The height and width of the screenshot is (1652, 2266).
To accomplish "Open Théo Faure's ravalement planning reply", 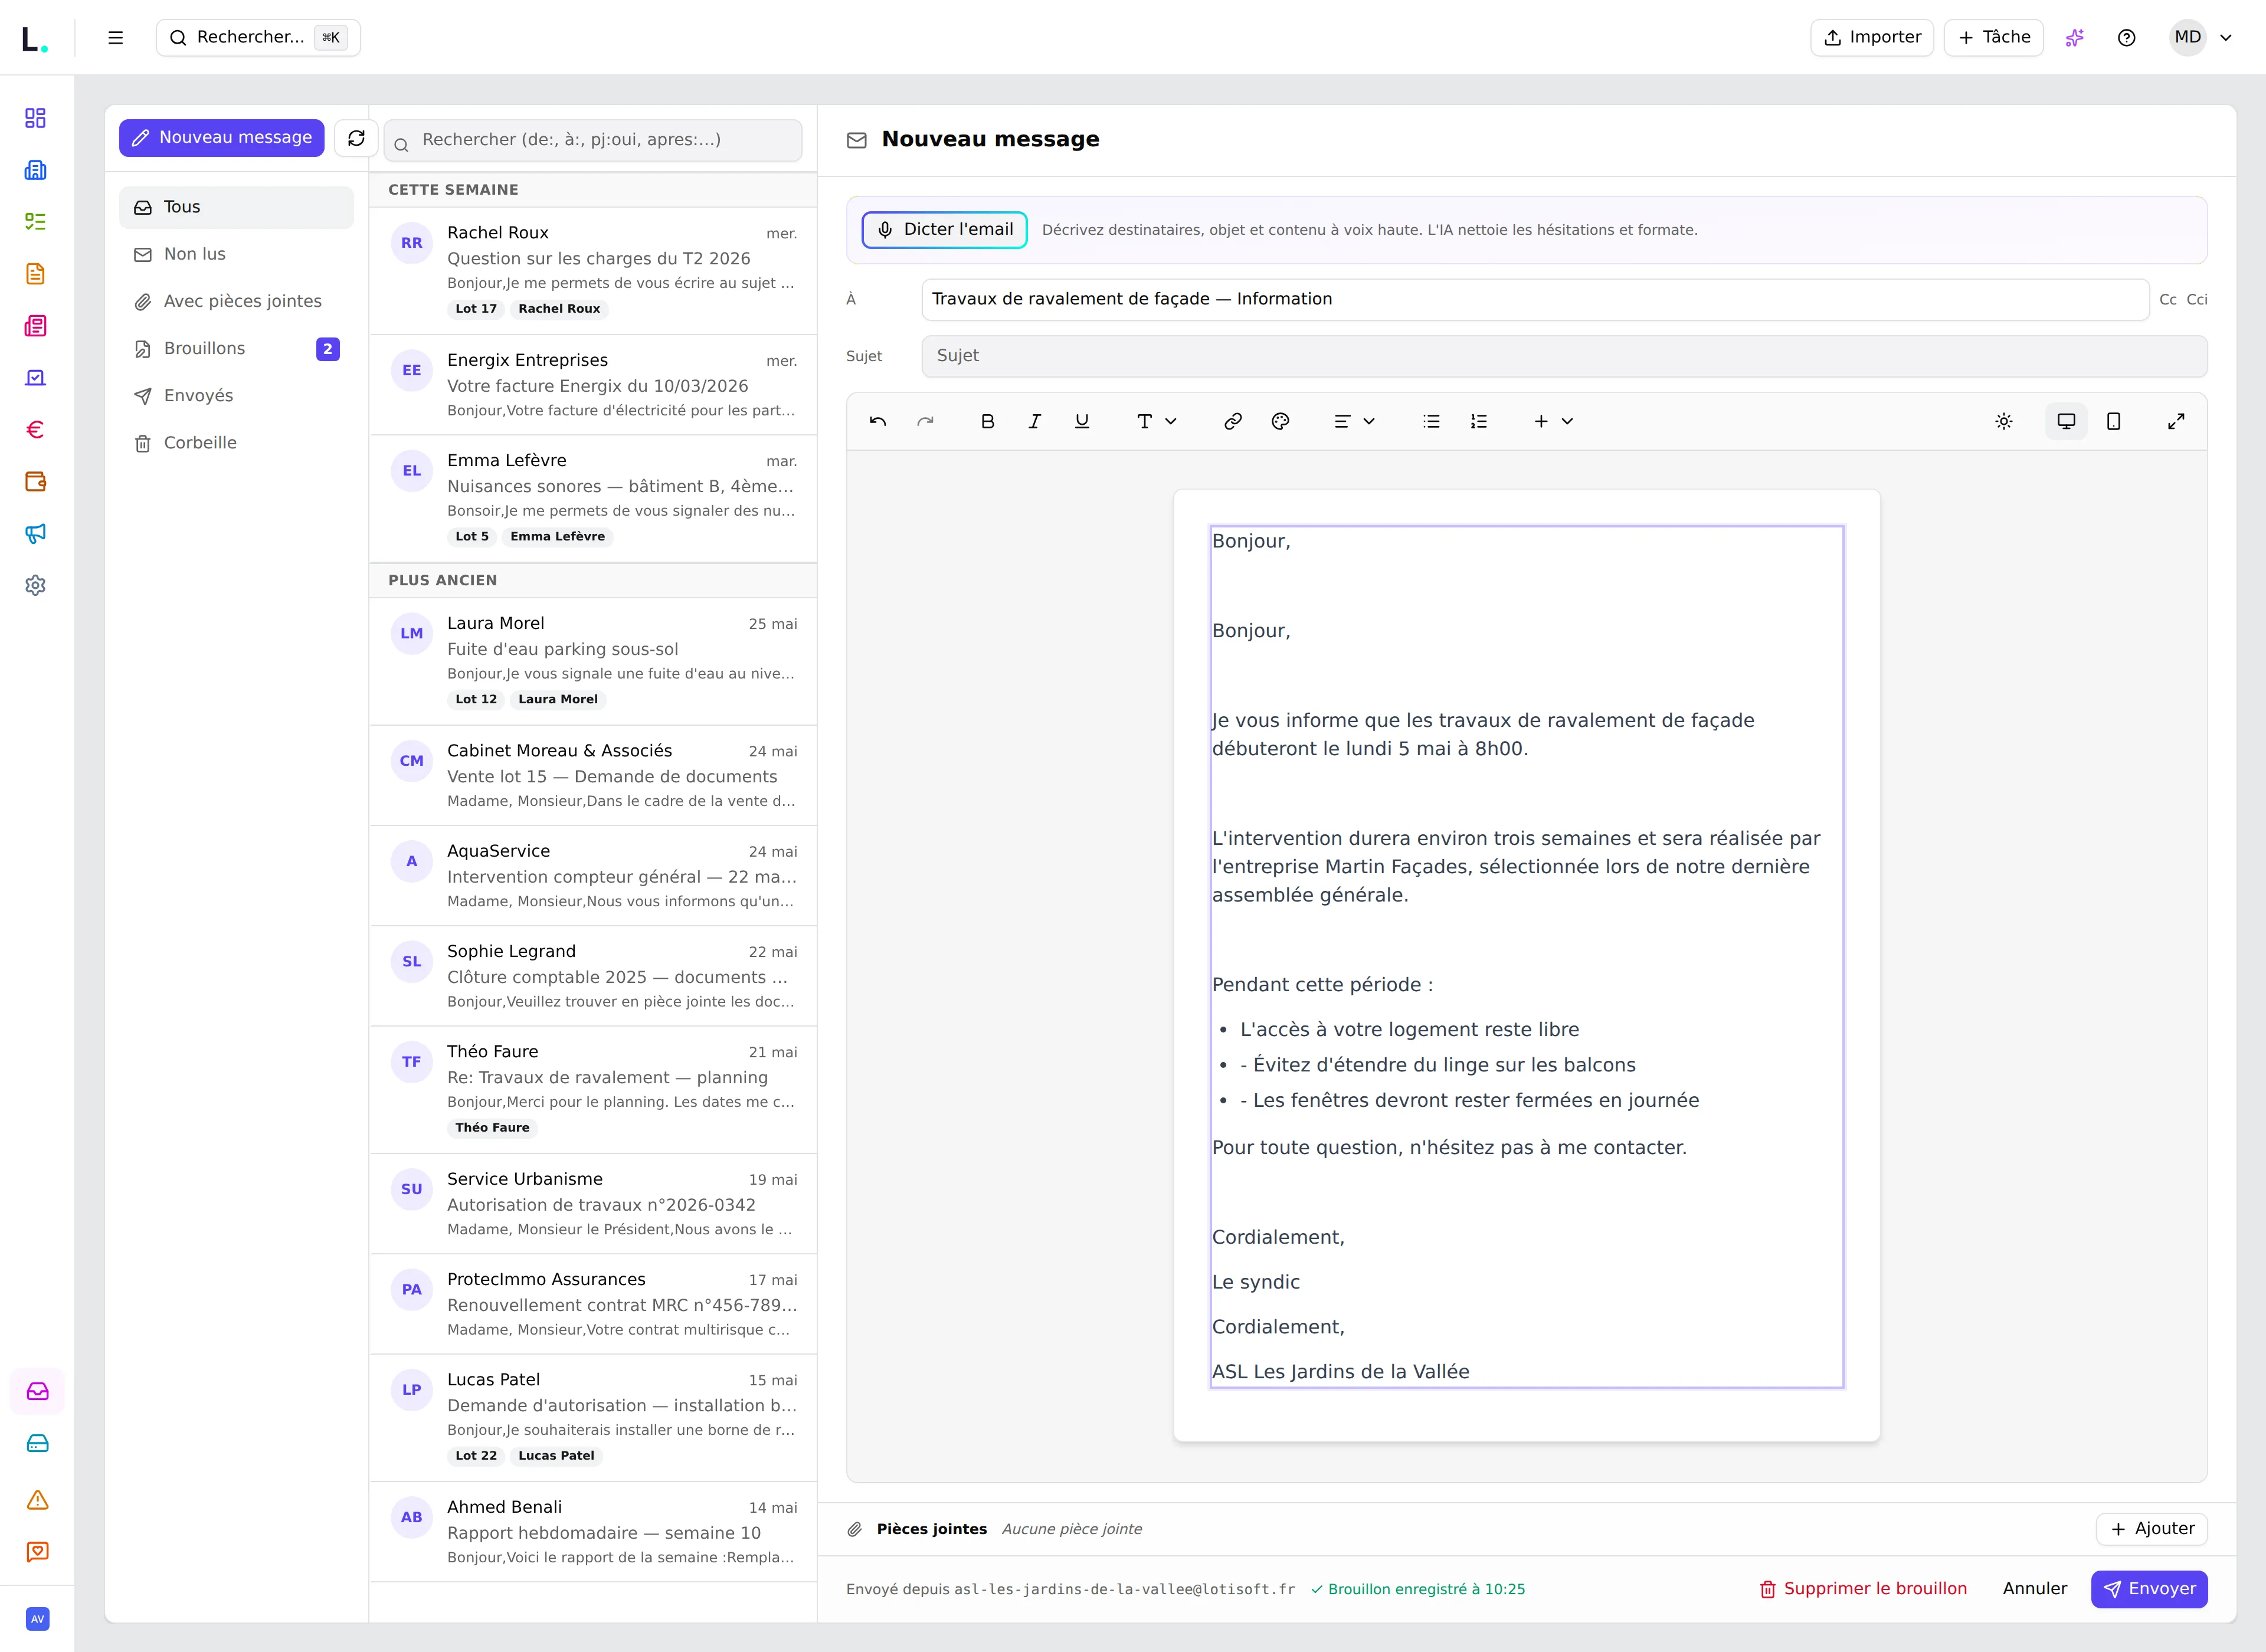I will [x=593, y=1090].
